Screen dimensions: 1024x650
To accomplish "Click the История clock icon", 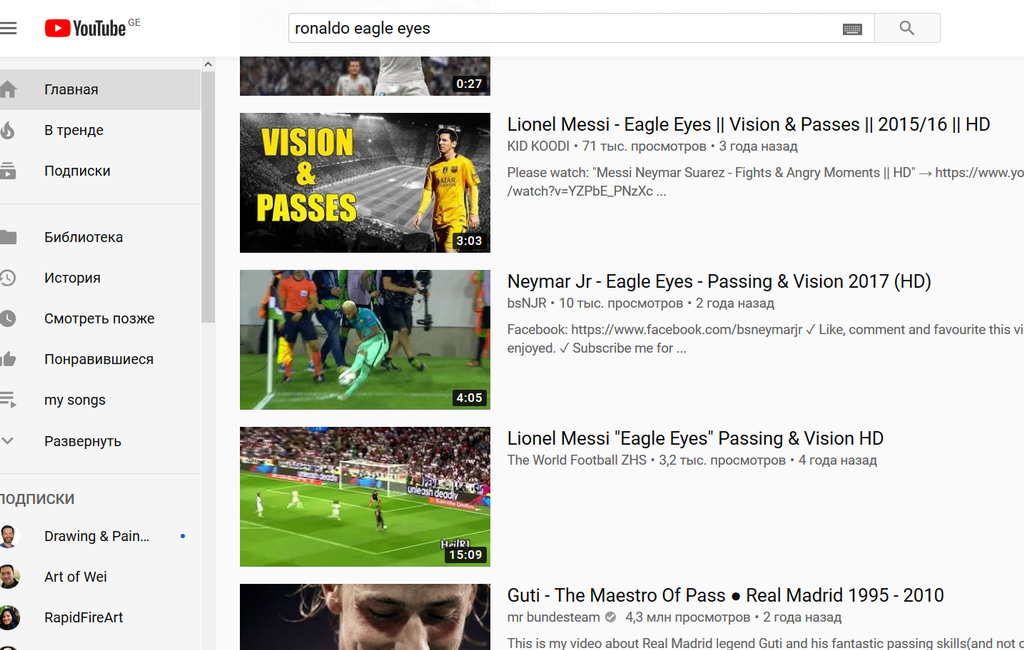I will (x=8, y=278).
